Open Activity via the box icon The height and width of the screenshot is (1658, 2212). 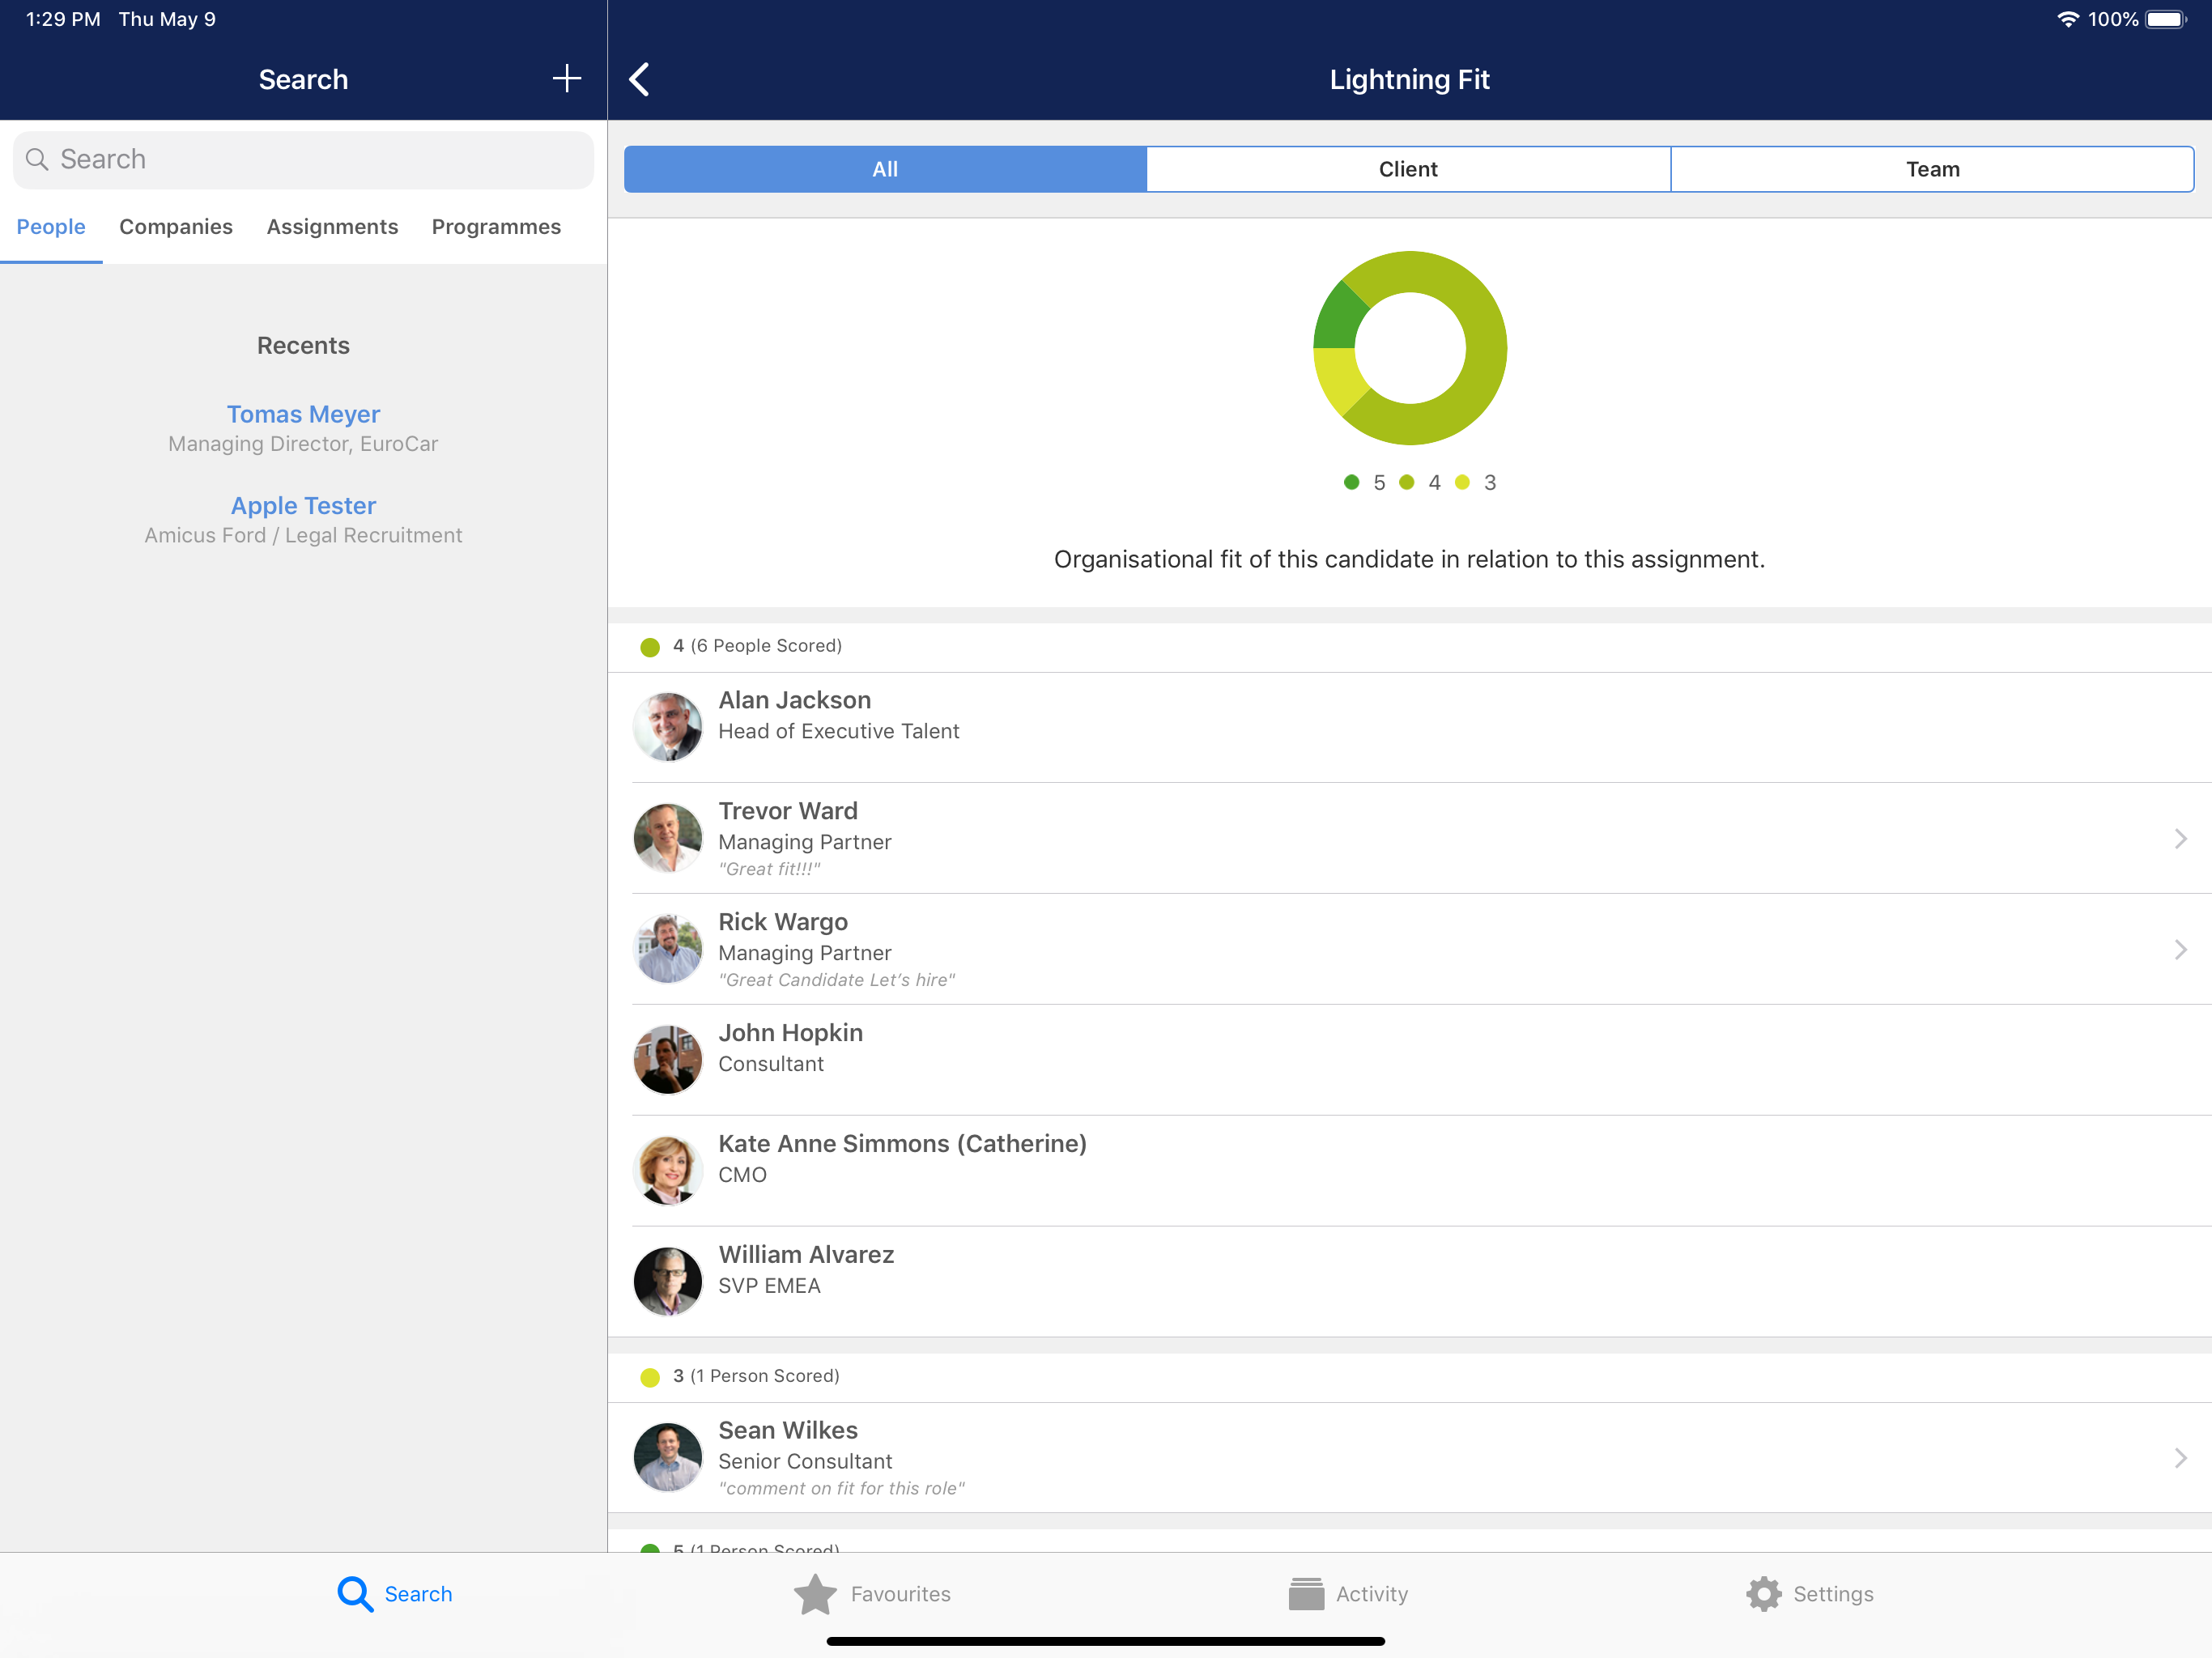1306,1593
